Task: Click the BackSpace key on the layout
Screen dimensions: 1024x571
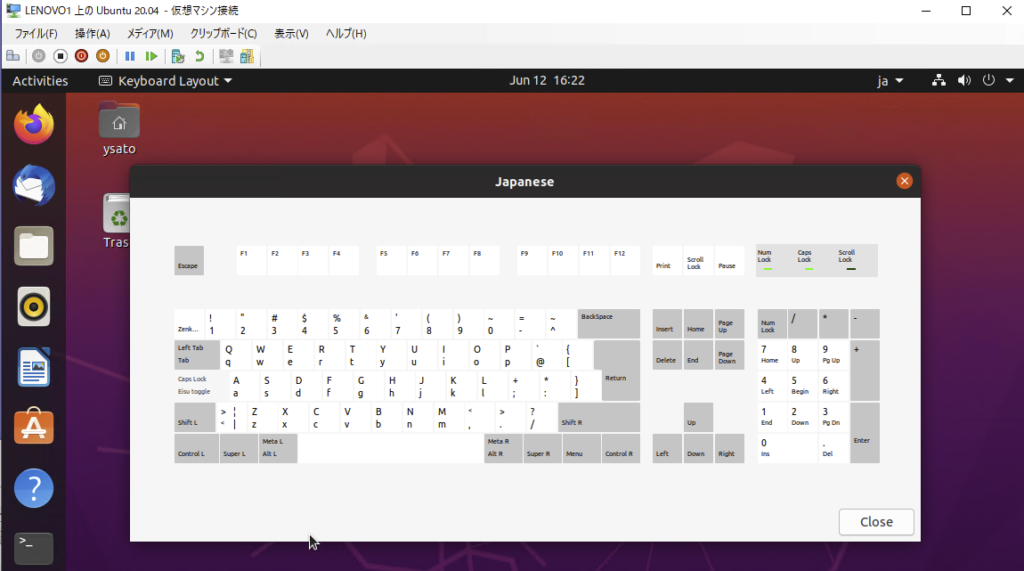Action: (608, 323)
